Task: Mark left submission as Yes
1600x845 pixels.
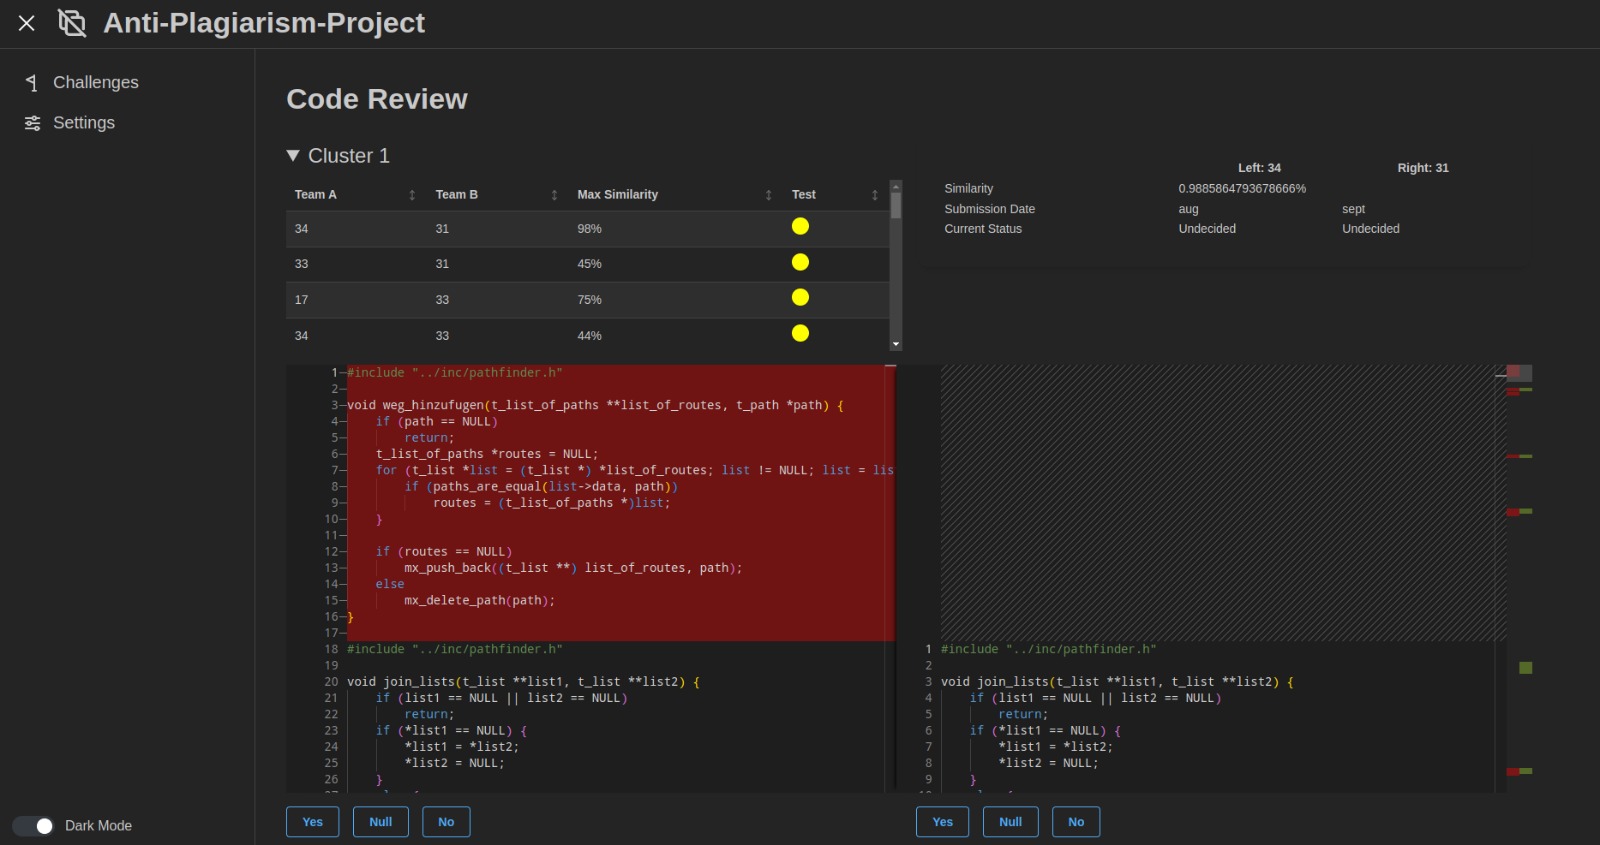Action: (x=313, y=822)
